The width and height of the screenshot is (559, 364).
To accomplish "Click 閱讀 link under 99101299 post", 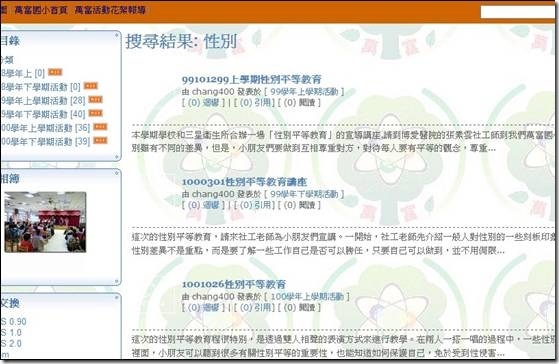I will point(300,103).
